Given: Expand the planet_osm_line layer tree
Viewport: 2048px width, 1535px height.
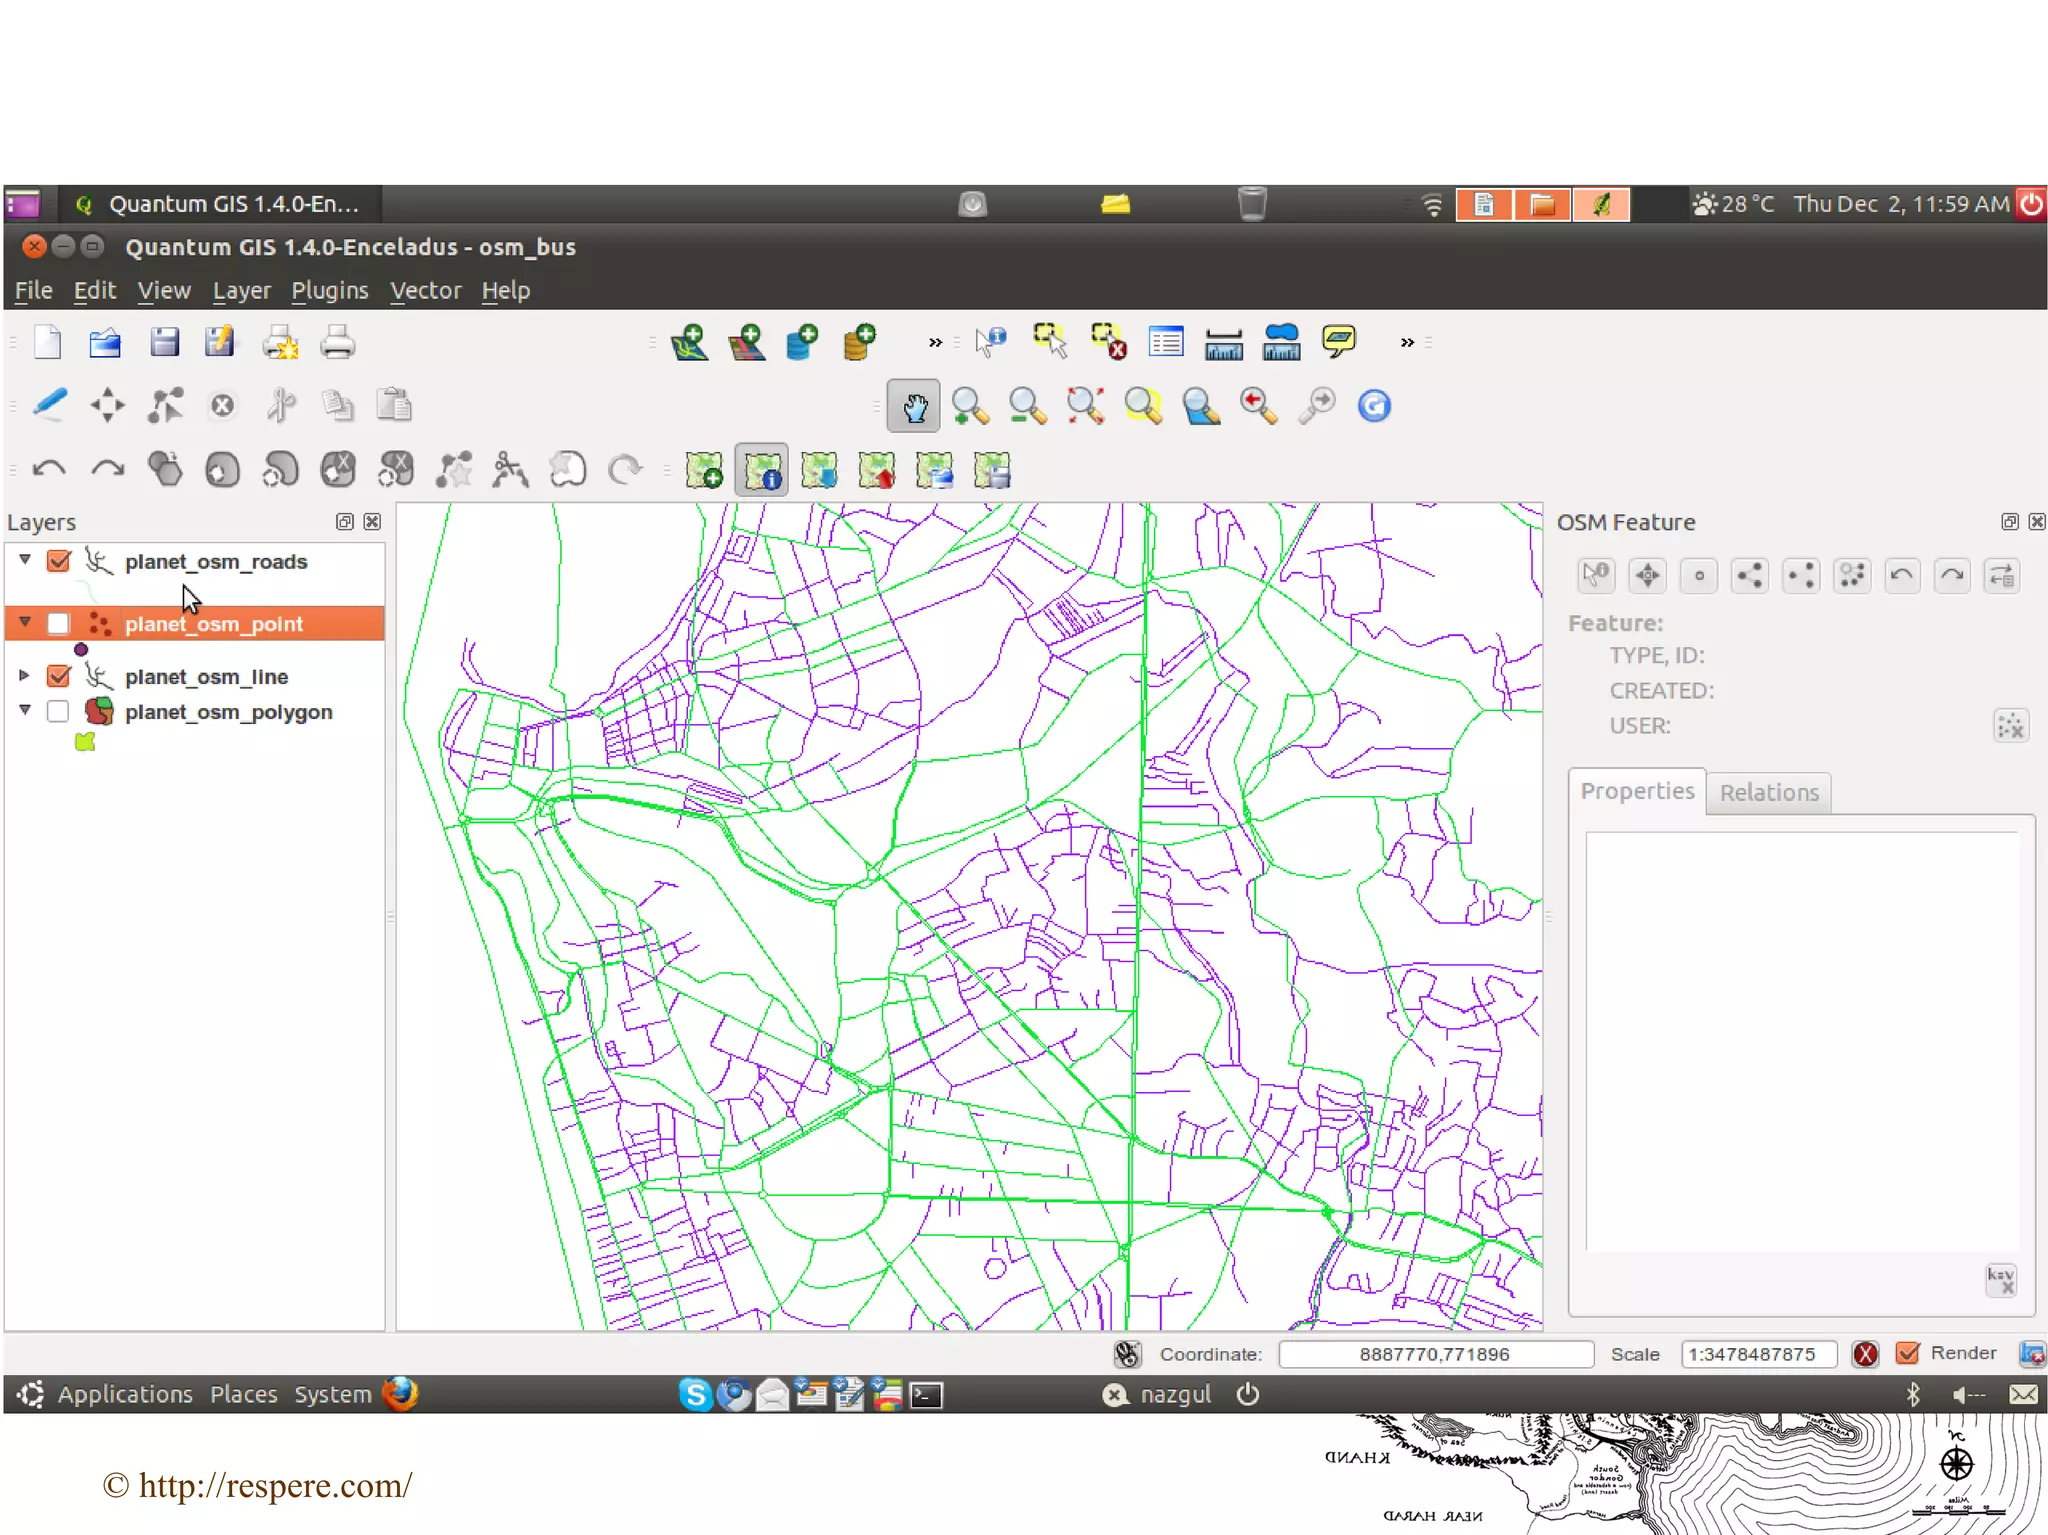Looking at the screenshot, I should pos(24,676).
